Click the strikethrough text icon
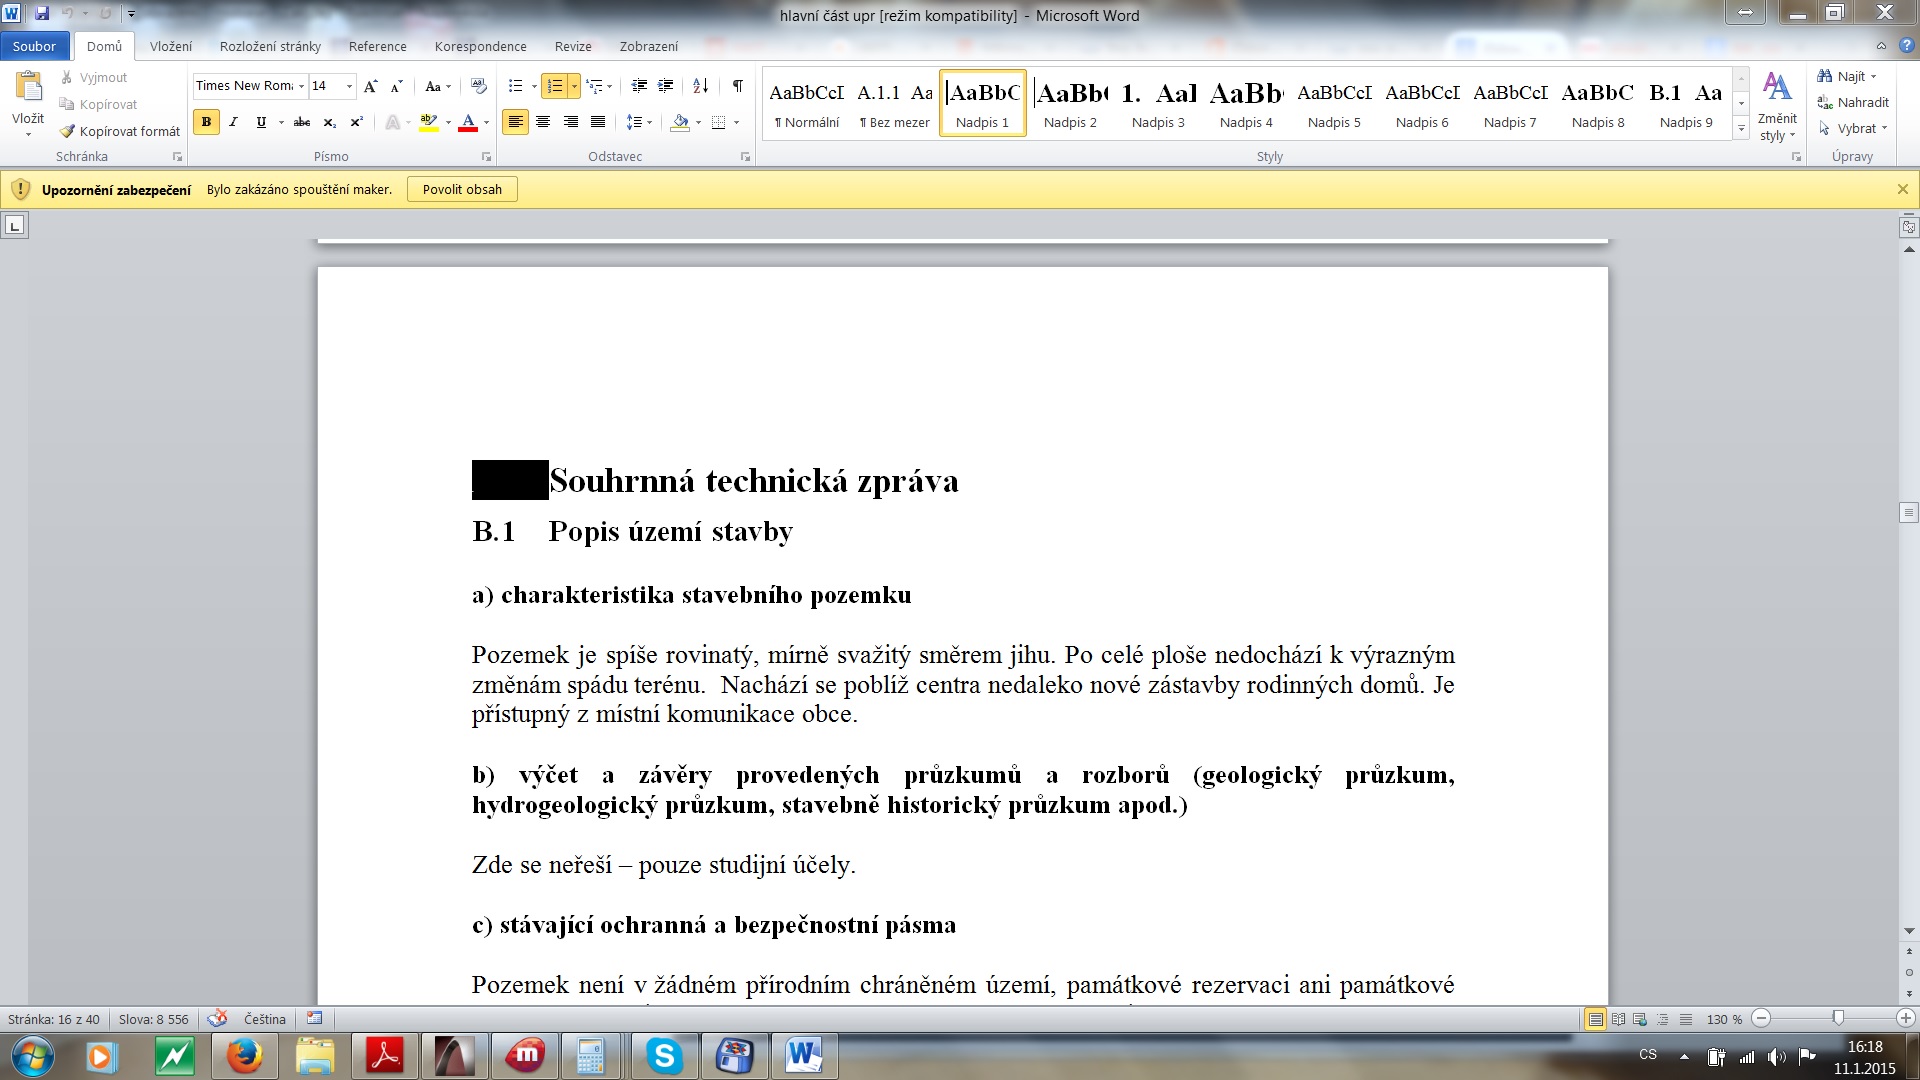 pyautogui.click(x=302, y=122)
